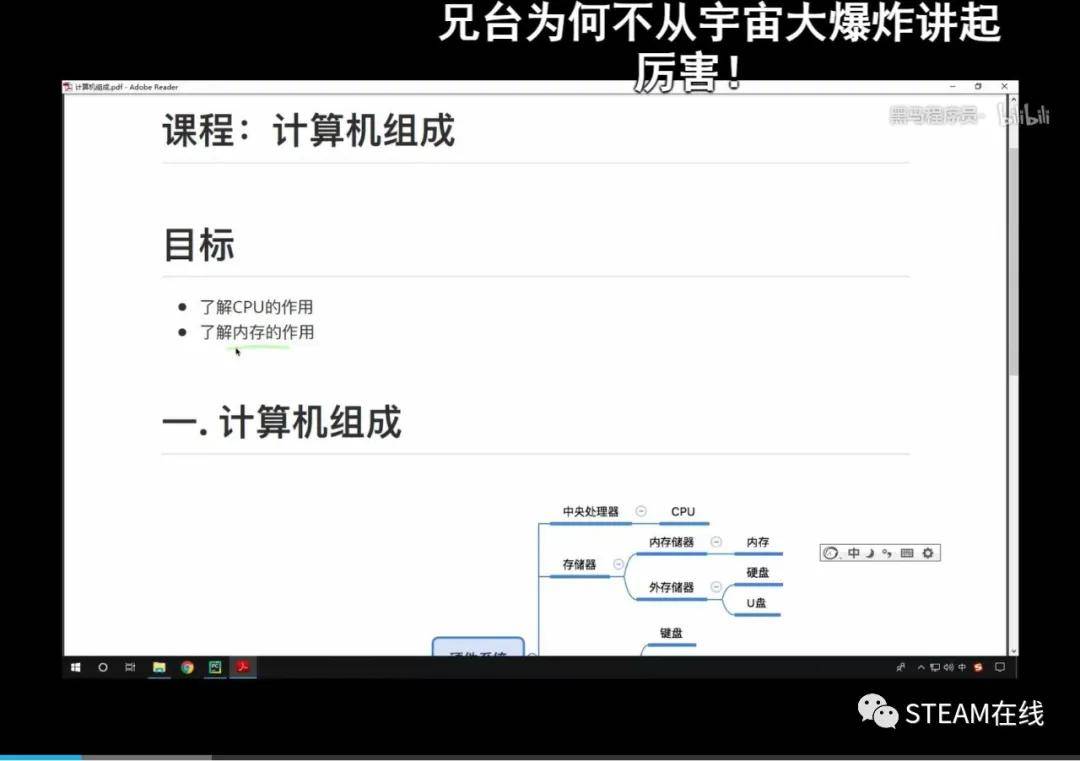The image size is (1080, 761).
Task: Click the U盘 node in the mind map
Action: coord(756,603)
